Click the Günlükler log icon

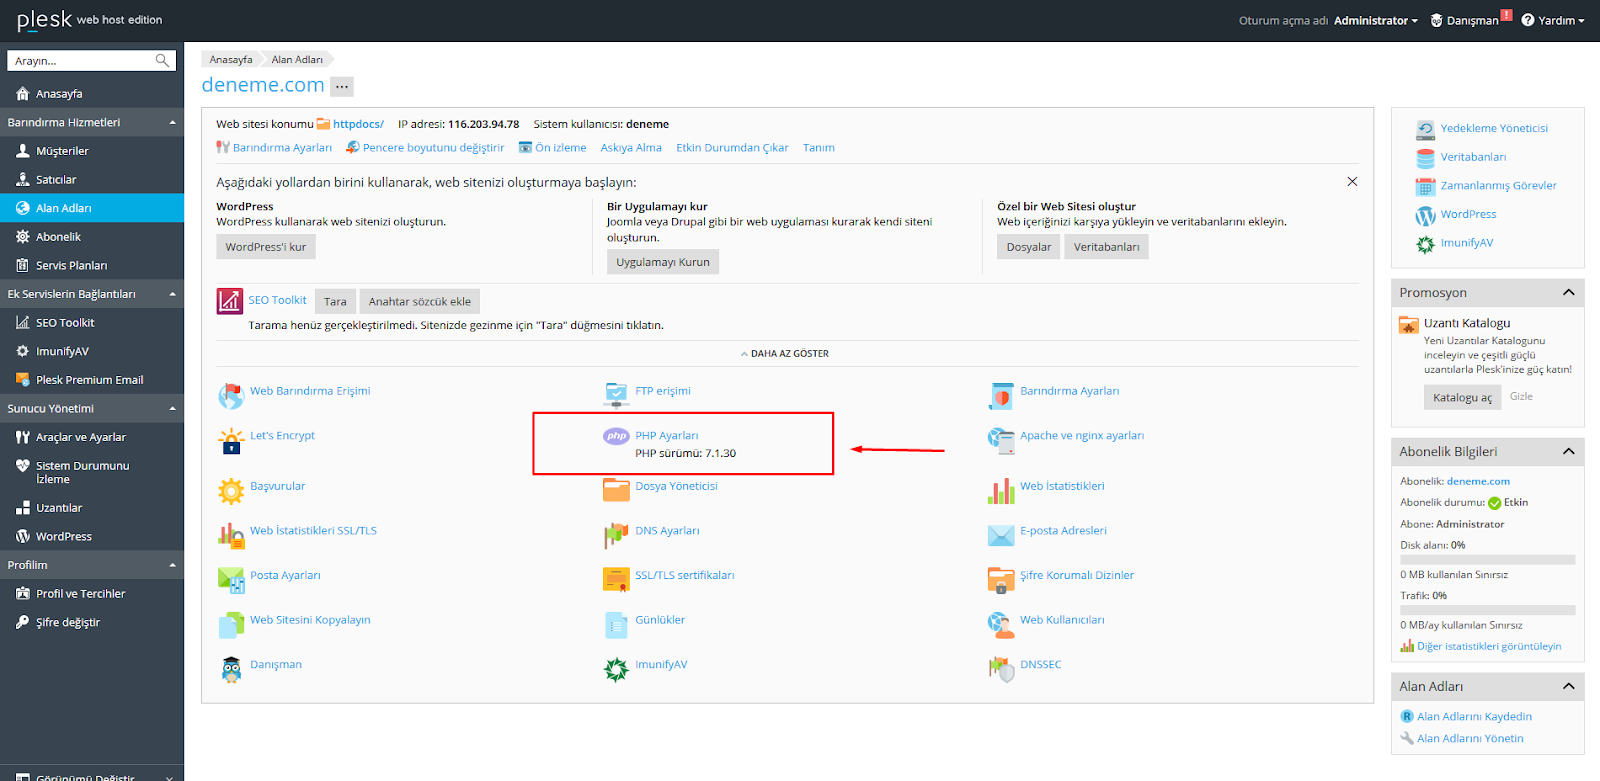coord(616,625)
